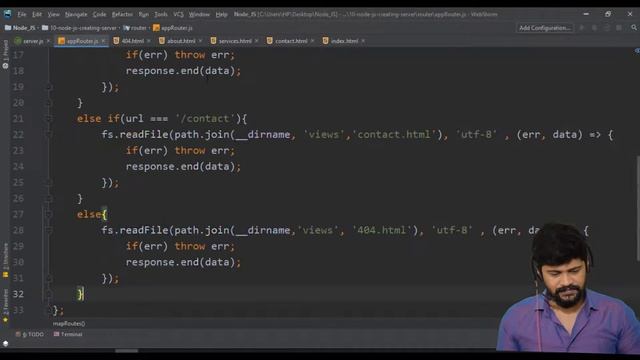Collapse the else-if block at line 21
Image resolution: width=640 pixels, height=360 pixels.
point(49,119)
